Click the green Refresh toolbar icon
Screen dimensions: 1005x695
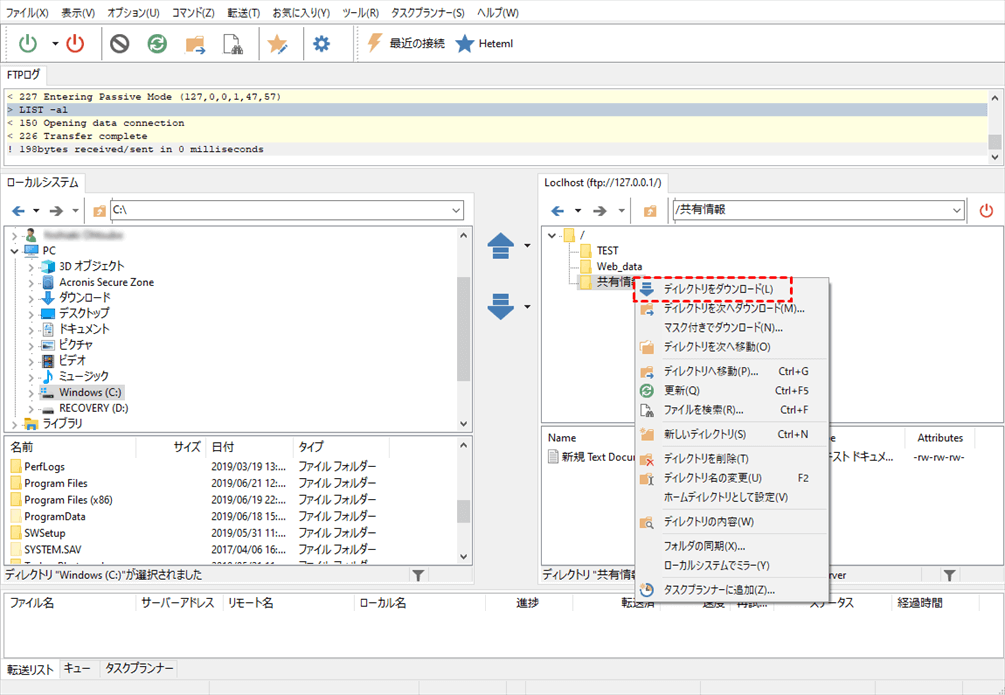[x=157, y=44]
